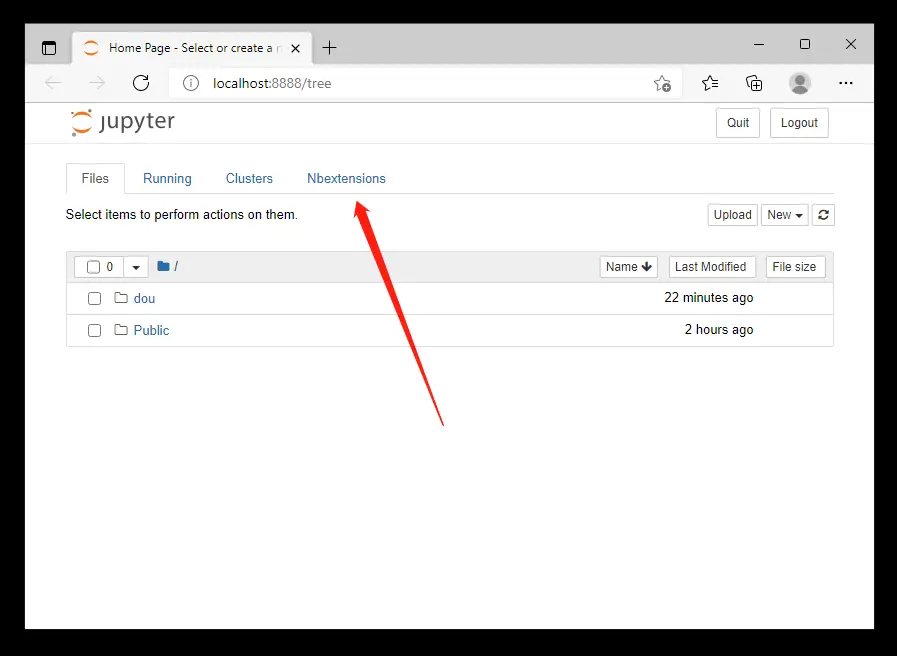Click the root folder breadcrumb icon

pos(163,267)
